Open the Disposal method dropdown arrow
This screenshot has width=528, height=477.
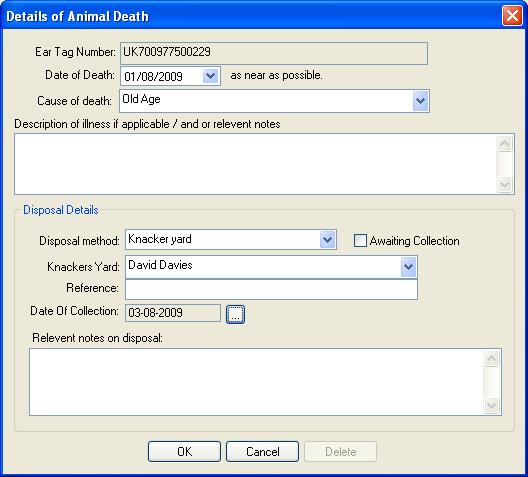327,240
